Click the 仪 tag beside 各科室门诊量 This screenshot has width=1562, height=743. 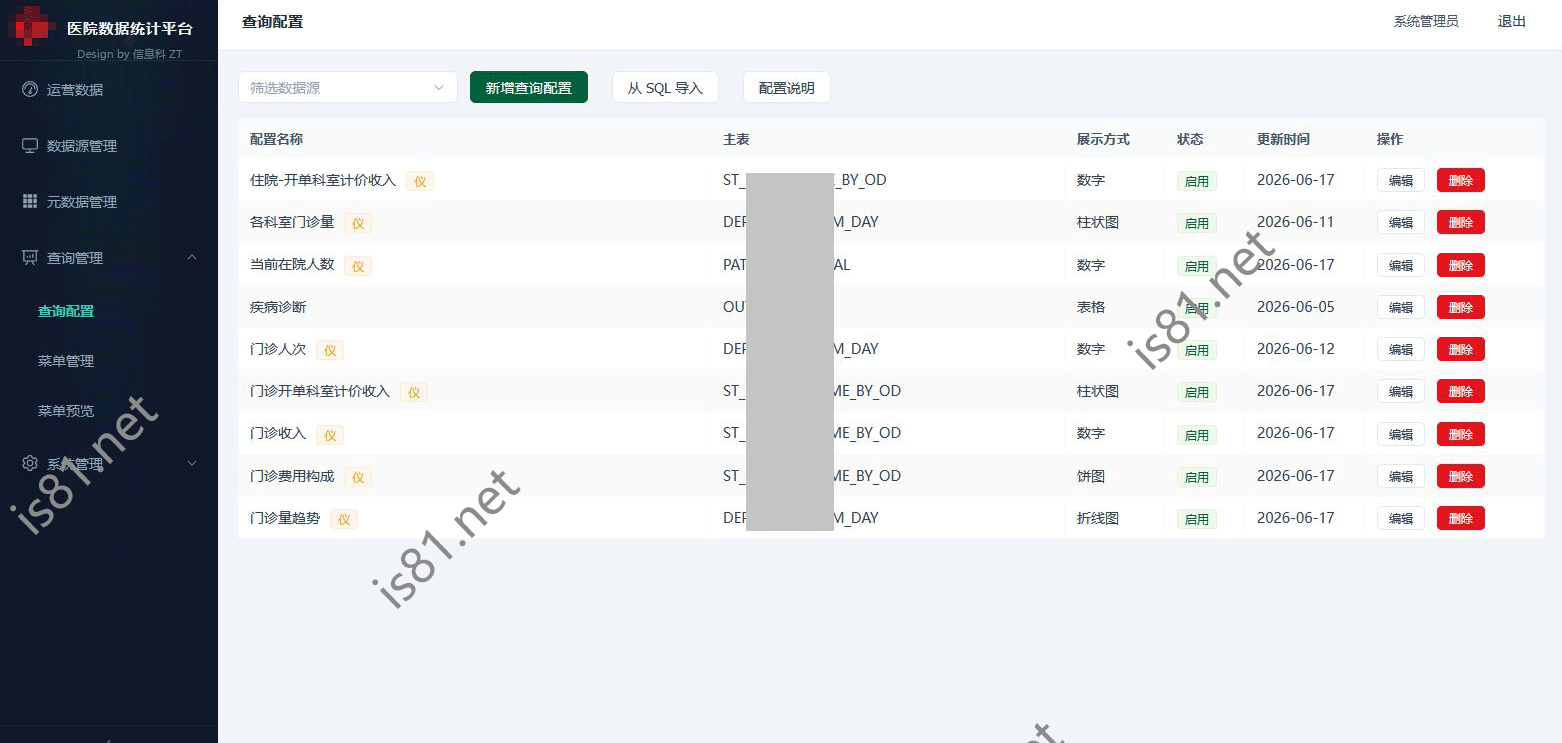(358, 223)
